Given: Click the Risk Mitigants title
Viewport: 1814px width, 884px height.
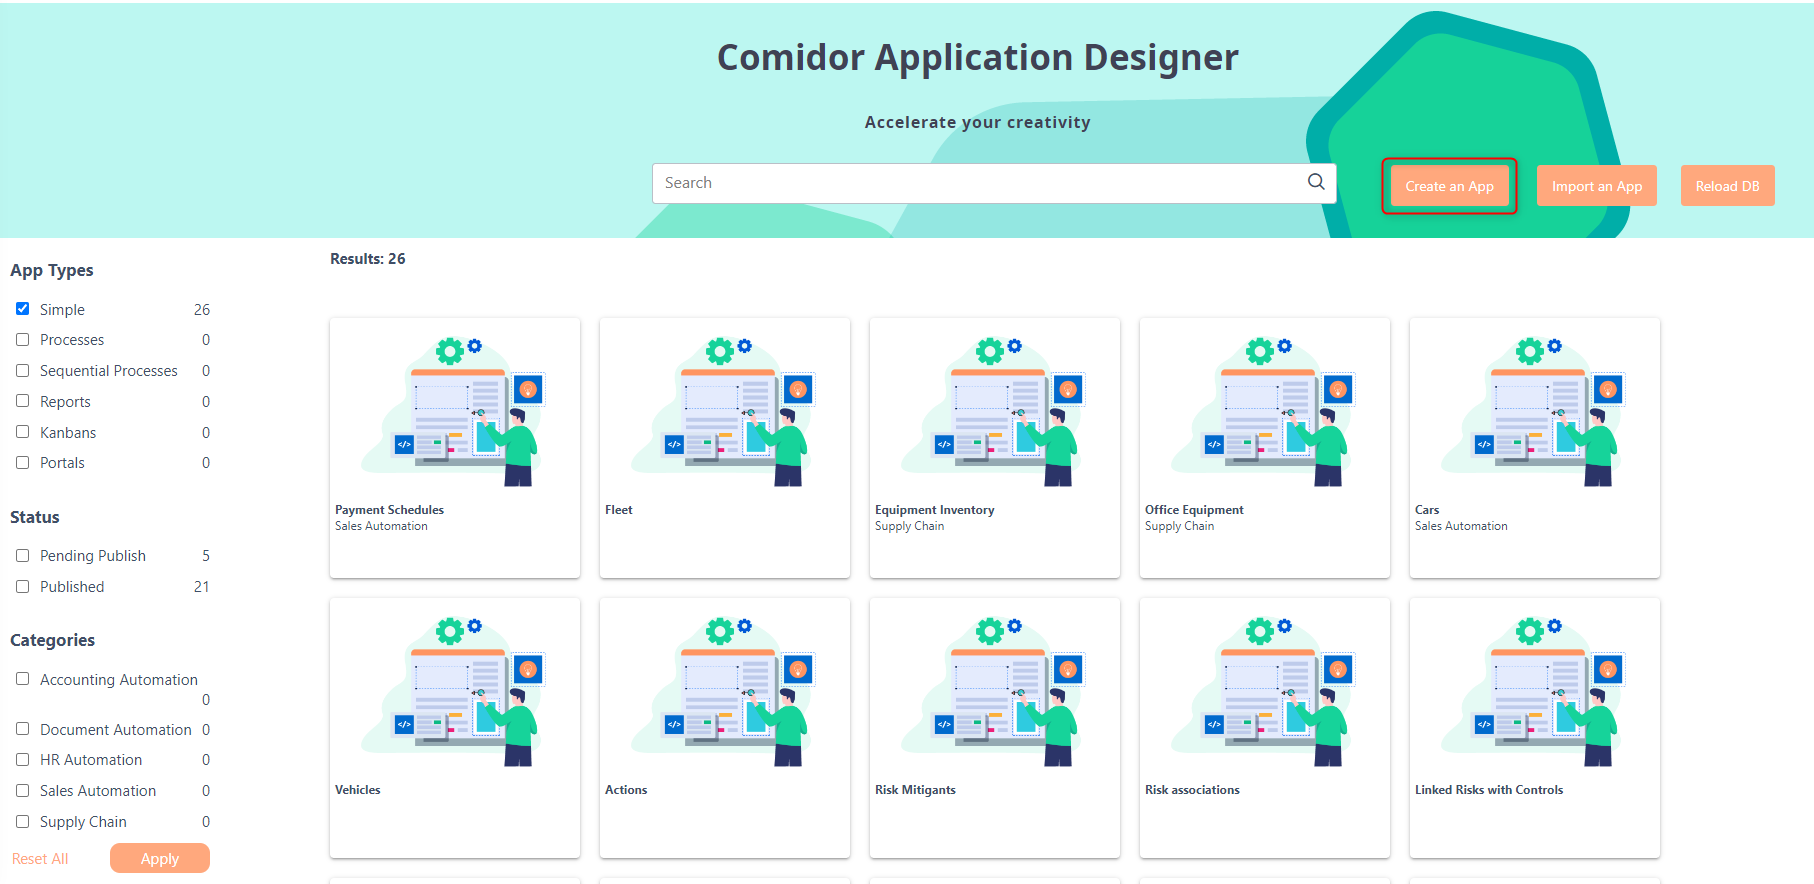Looking at the screenshot, I should [x=915, y=790].
